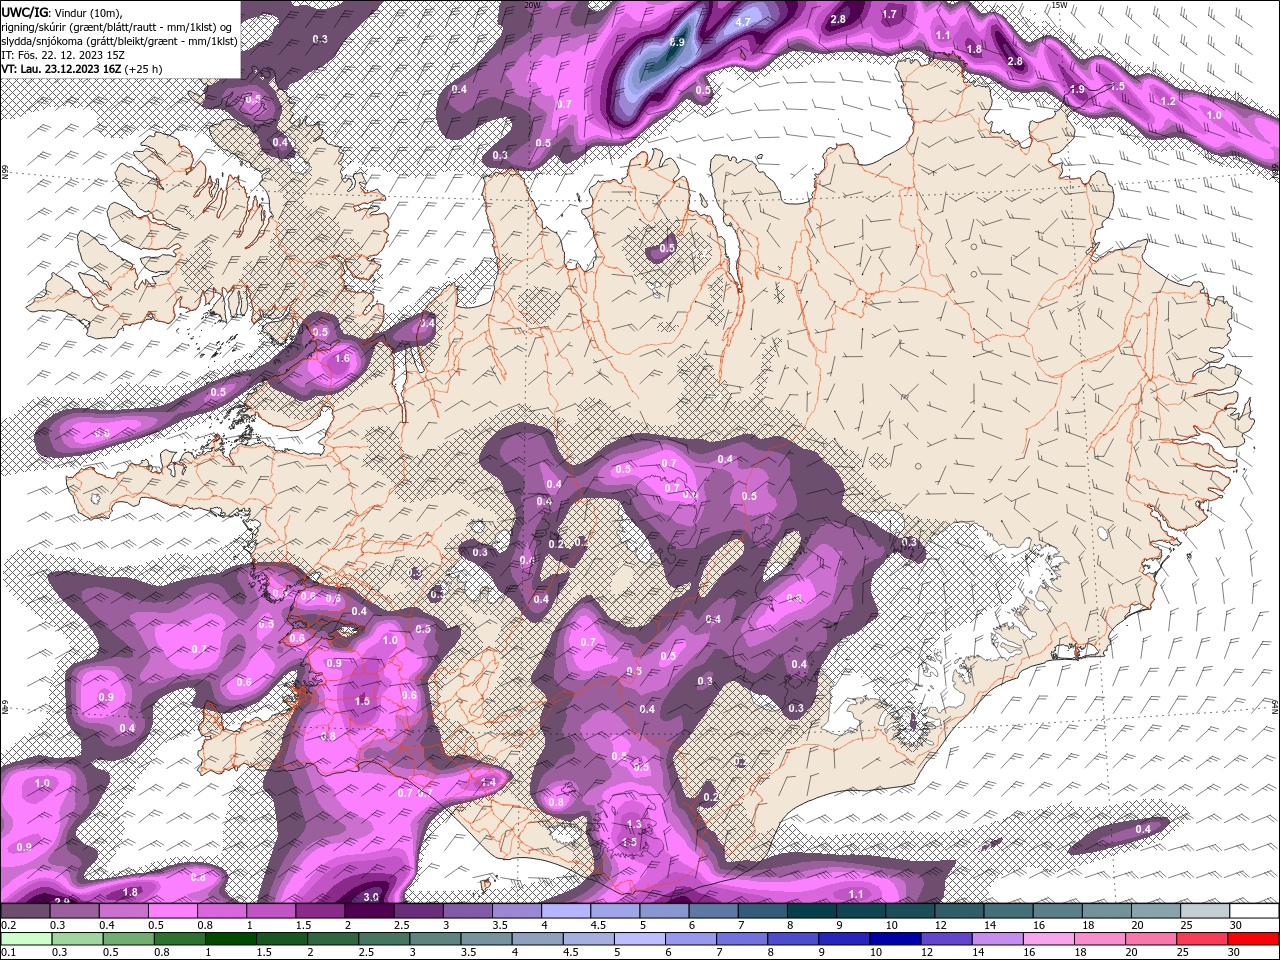Select lower legend light pink swatch at 16
The height and width of the screenshot is (960, 1280).
[x=1049, y=939]
